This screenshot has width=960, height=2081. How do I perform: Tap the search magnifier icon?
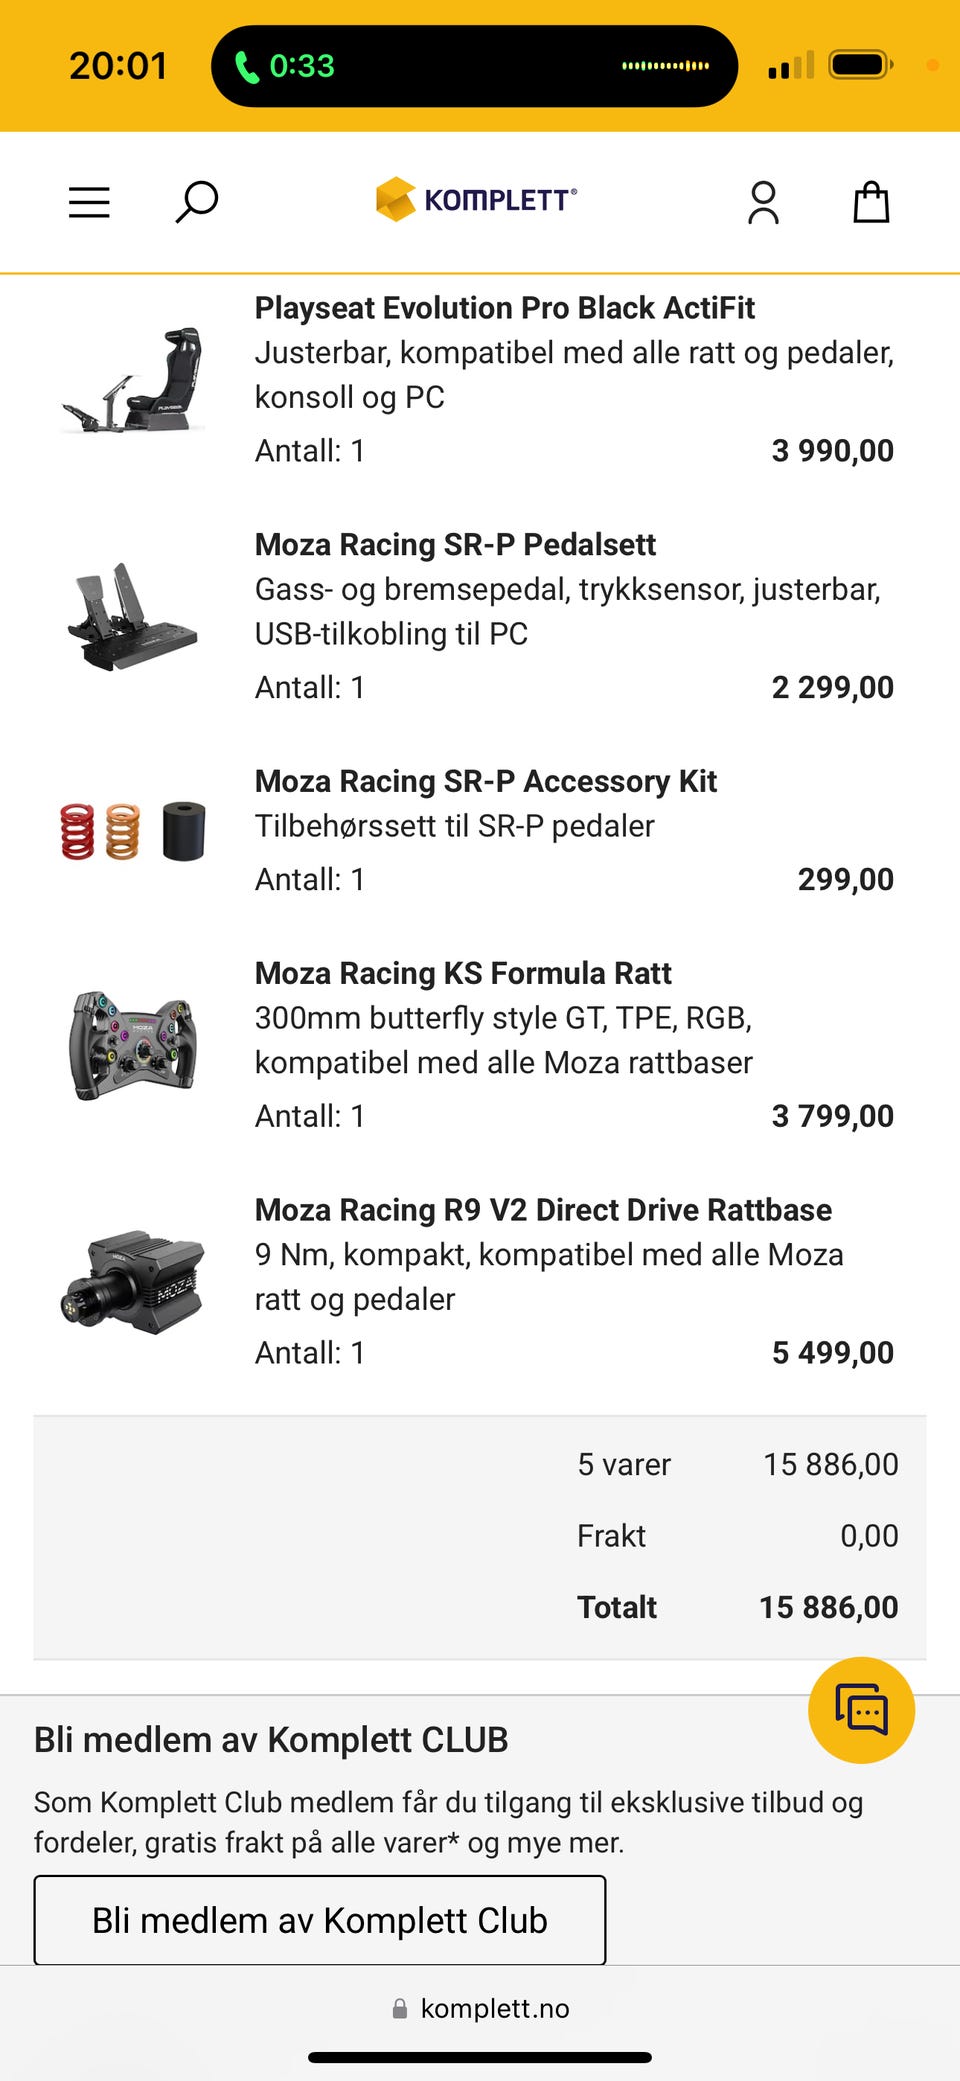[x=197, y=202]
